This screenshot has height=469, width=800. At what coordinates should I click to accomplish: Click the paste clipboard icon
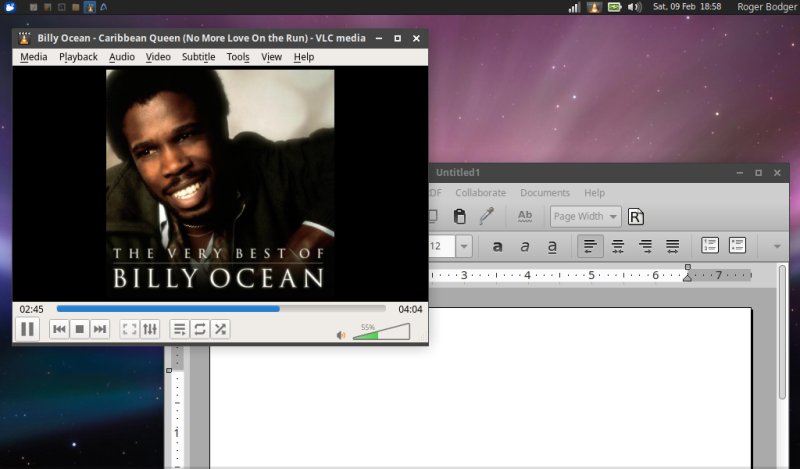click(459, 216)
